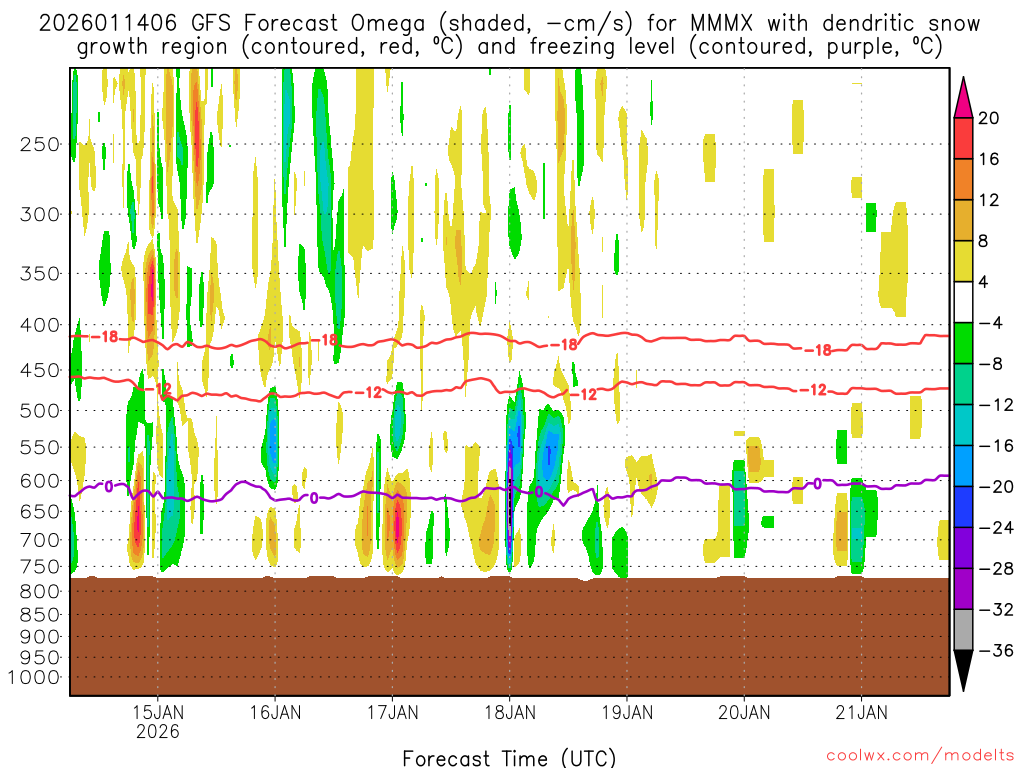The height and width of the screenshot is (768, 1024).
Task: Click the rightmost red -18 contour label
Action: [819, 350]
